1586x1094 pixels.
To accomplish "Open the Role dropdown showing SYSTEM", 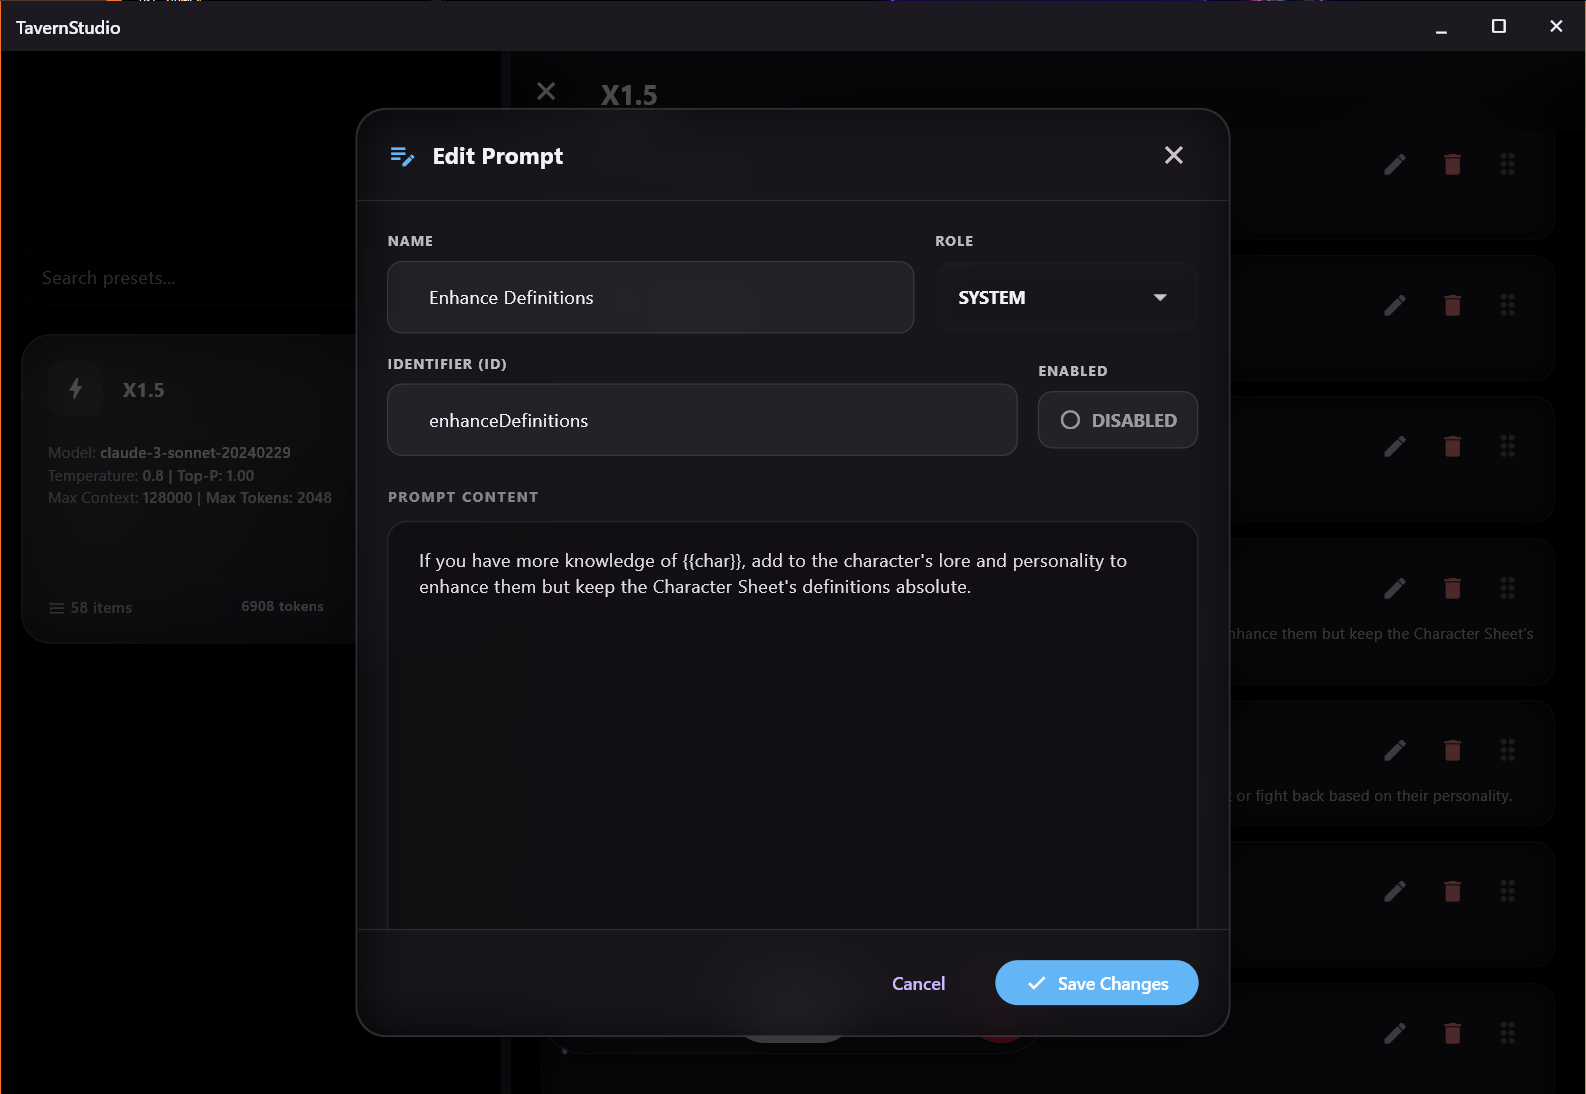I will 1066,297.
